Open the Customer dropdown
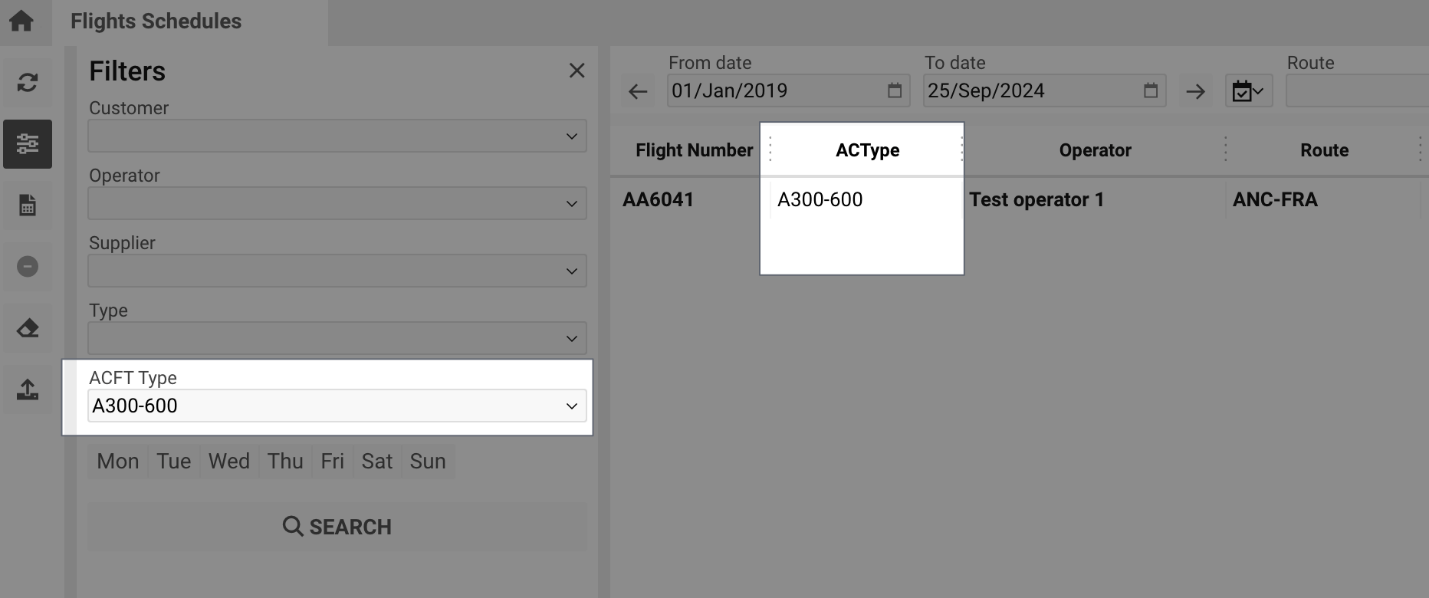Screen dimensions: 1429x598 point(337,136)
